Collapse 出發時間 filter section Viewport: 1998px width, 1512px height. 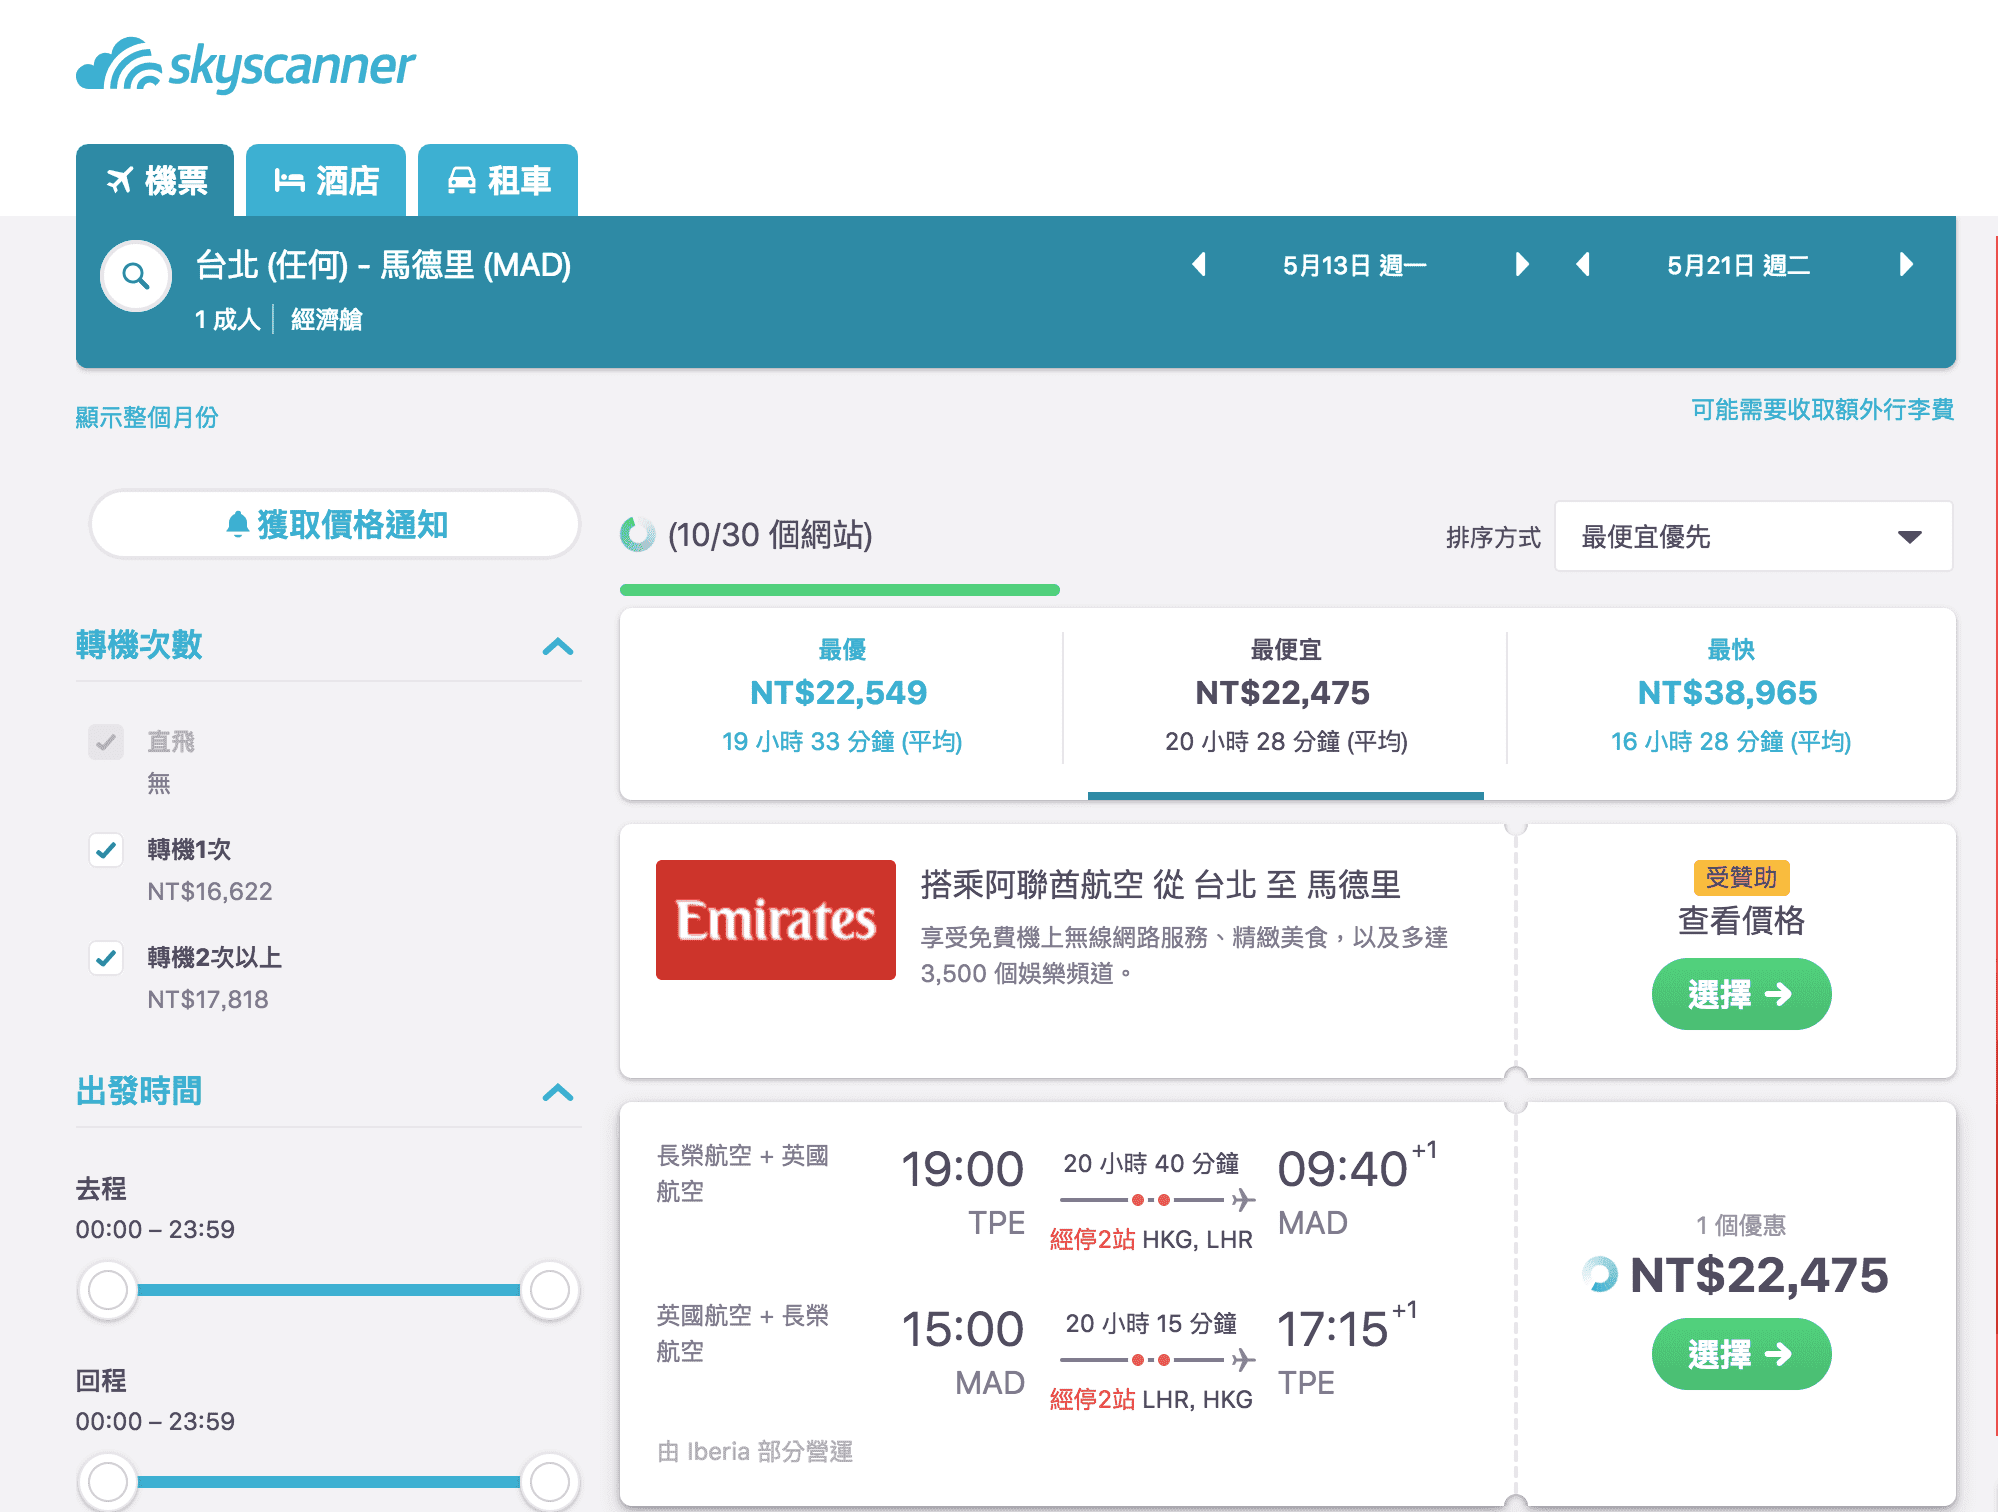pyautogui.click(x=558, y=1093)
